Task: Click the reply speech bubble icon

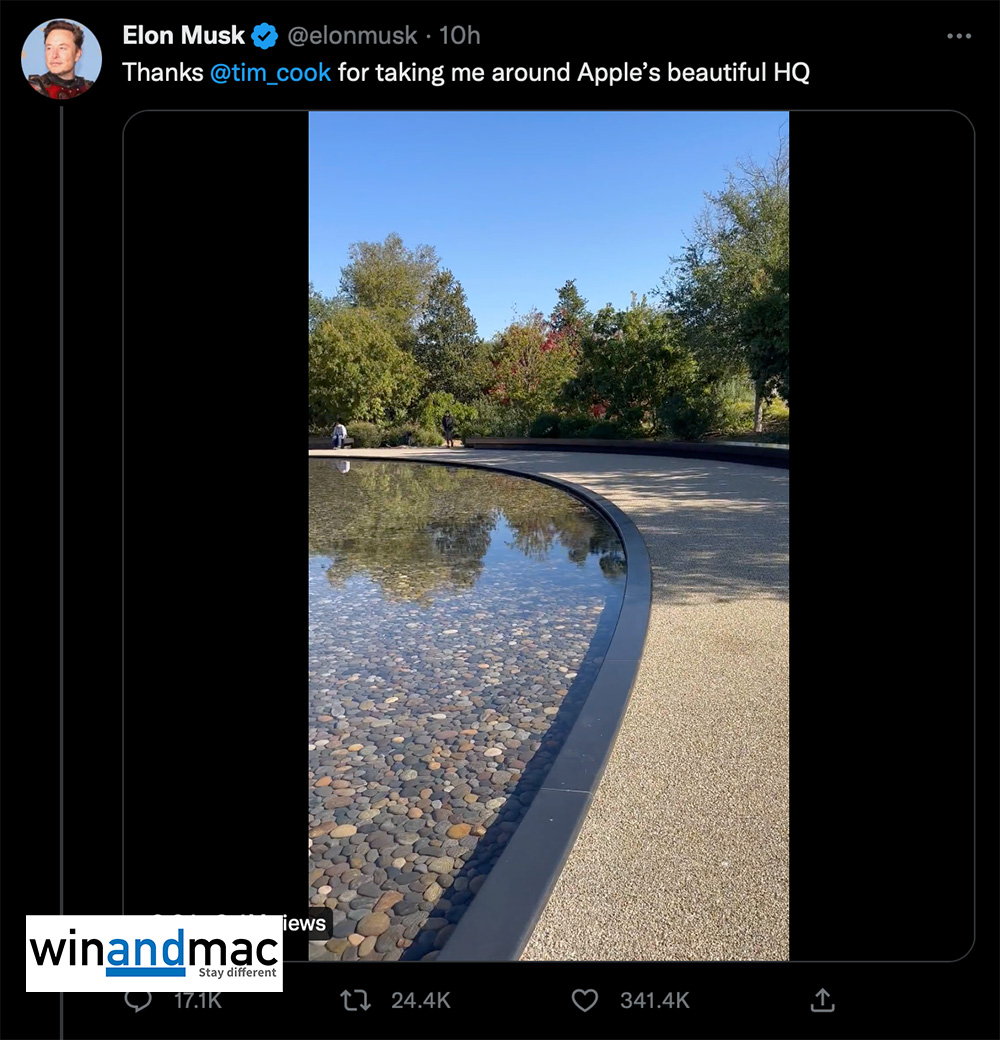Action: click(138, 999)
